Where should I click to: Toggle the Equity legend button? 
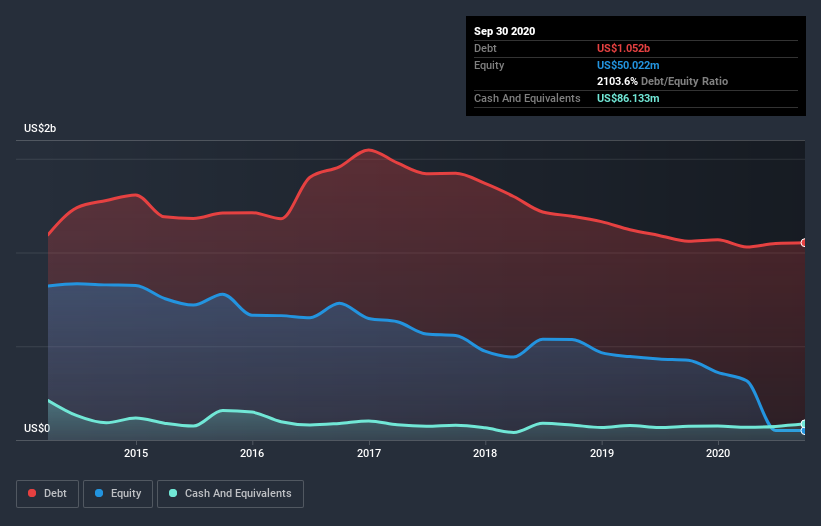point(118,494)
